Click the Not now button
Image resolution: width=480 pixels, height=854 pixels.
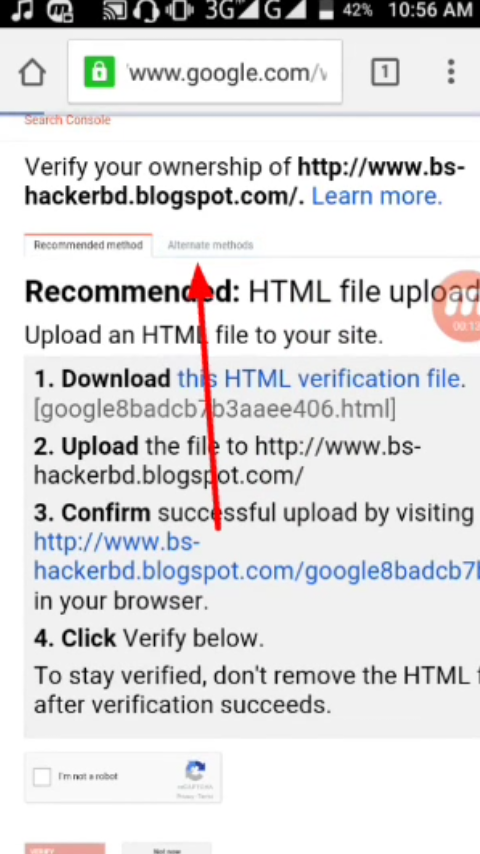166,849
